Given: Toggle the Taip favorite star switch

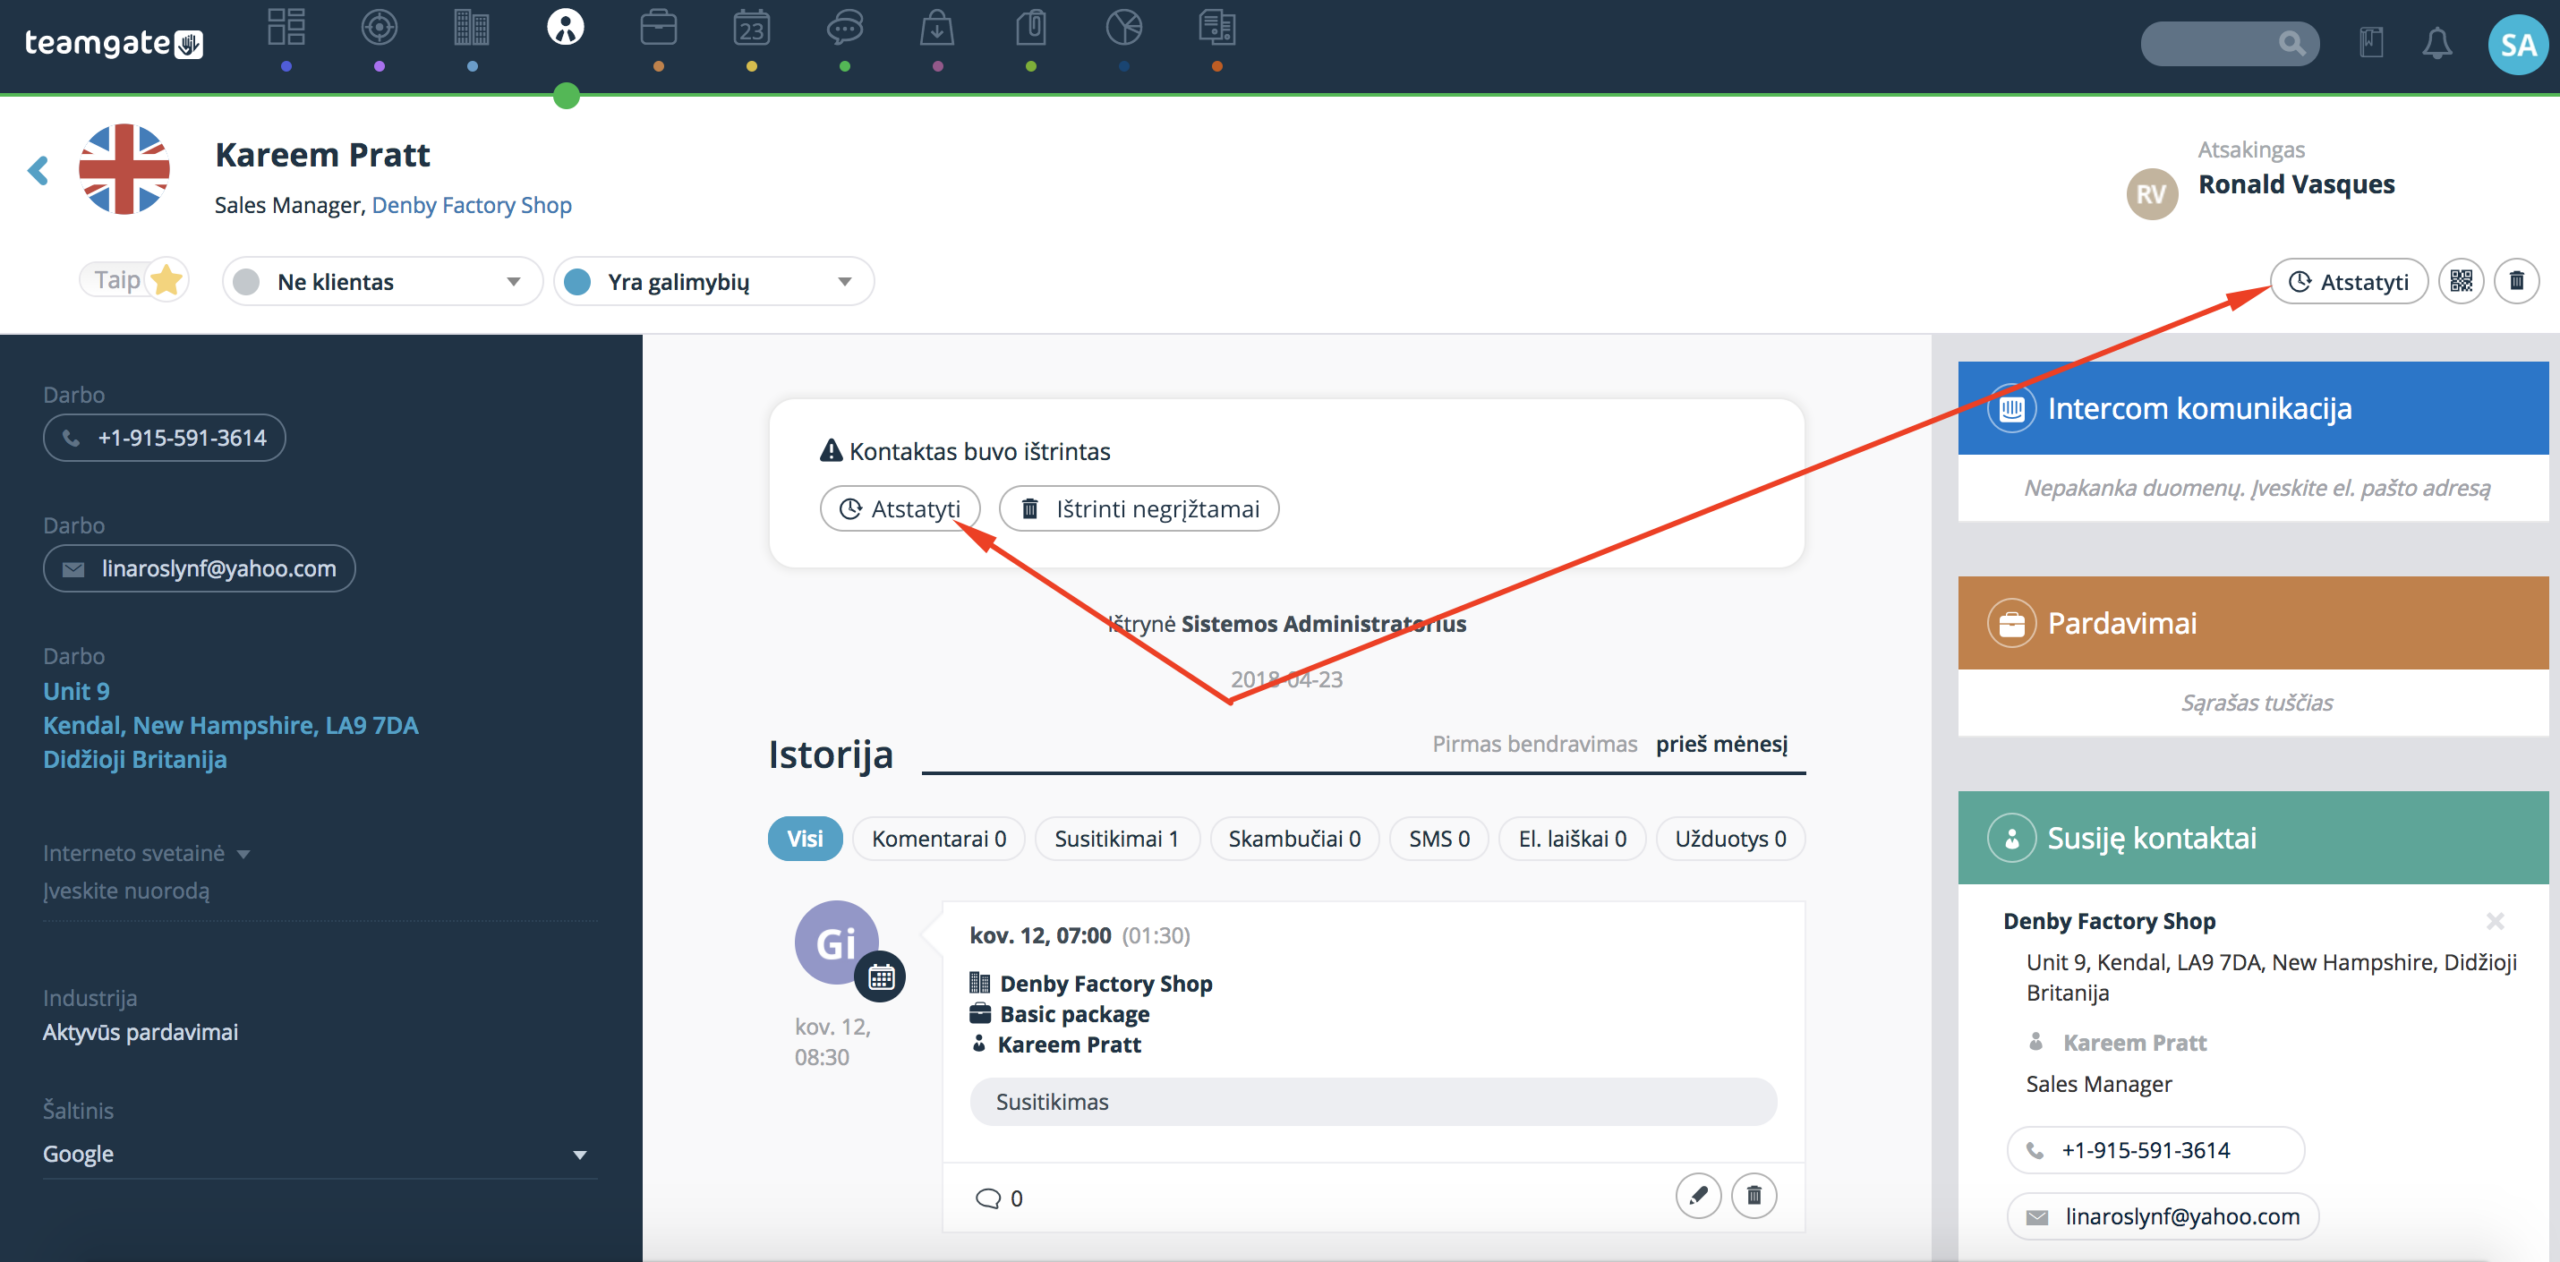Looking at the screenshot, I should (x=135, y=280).
